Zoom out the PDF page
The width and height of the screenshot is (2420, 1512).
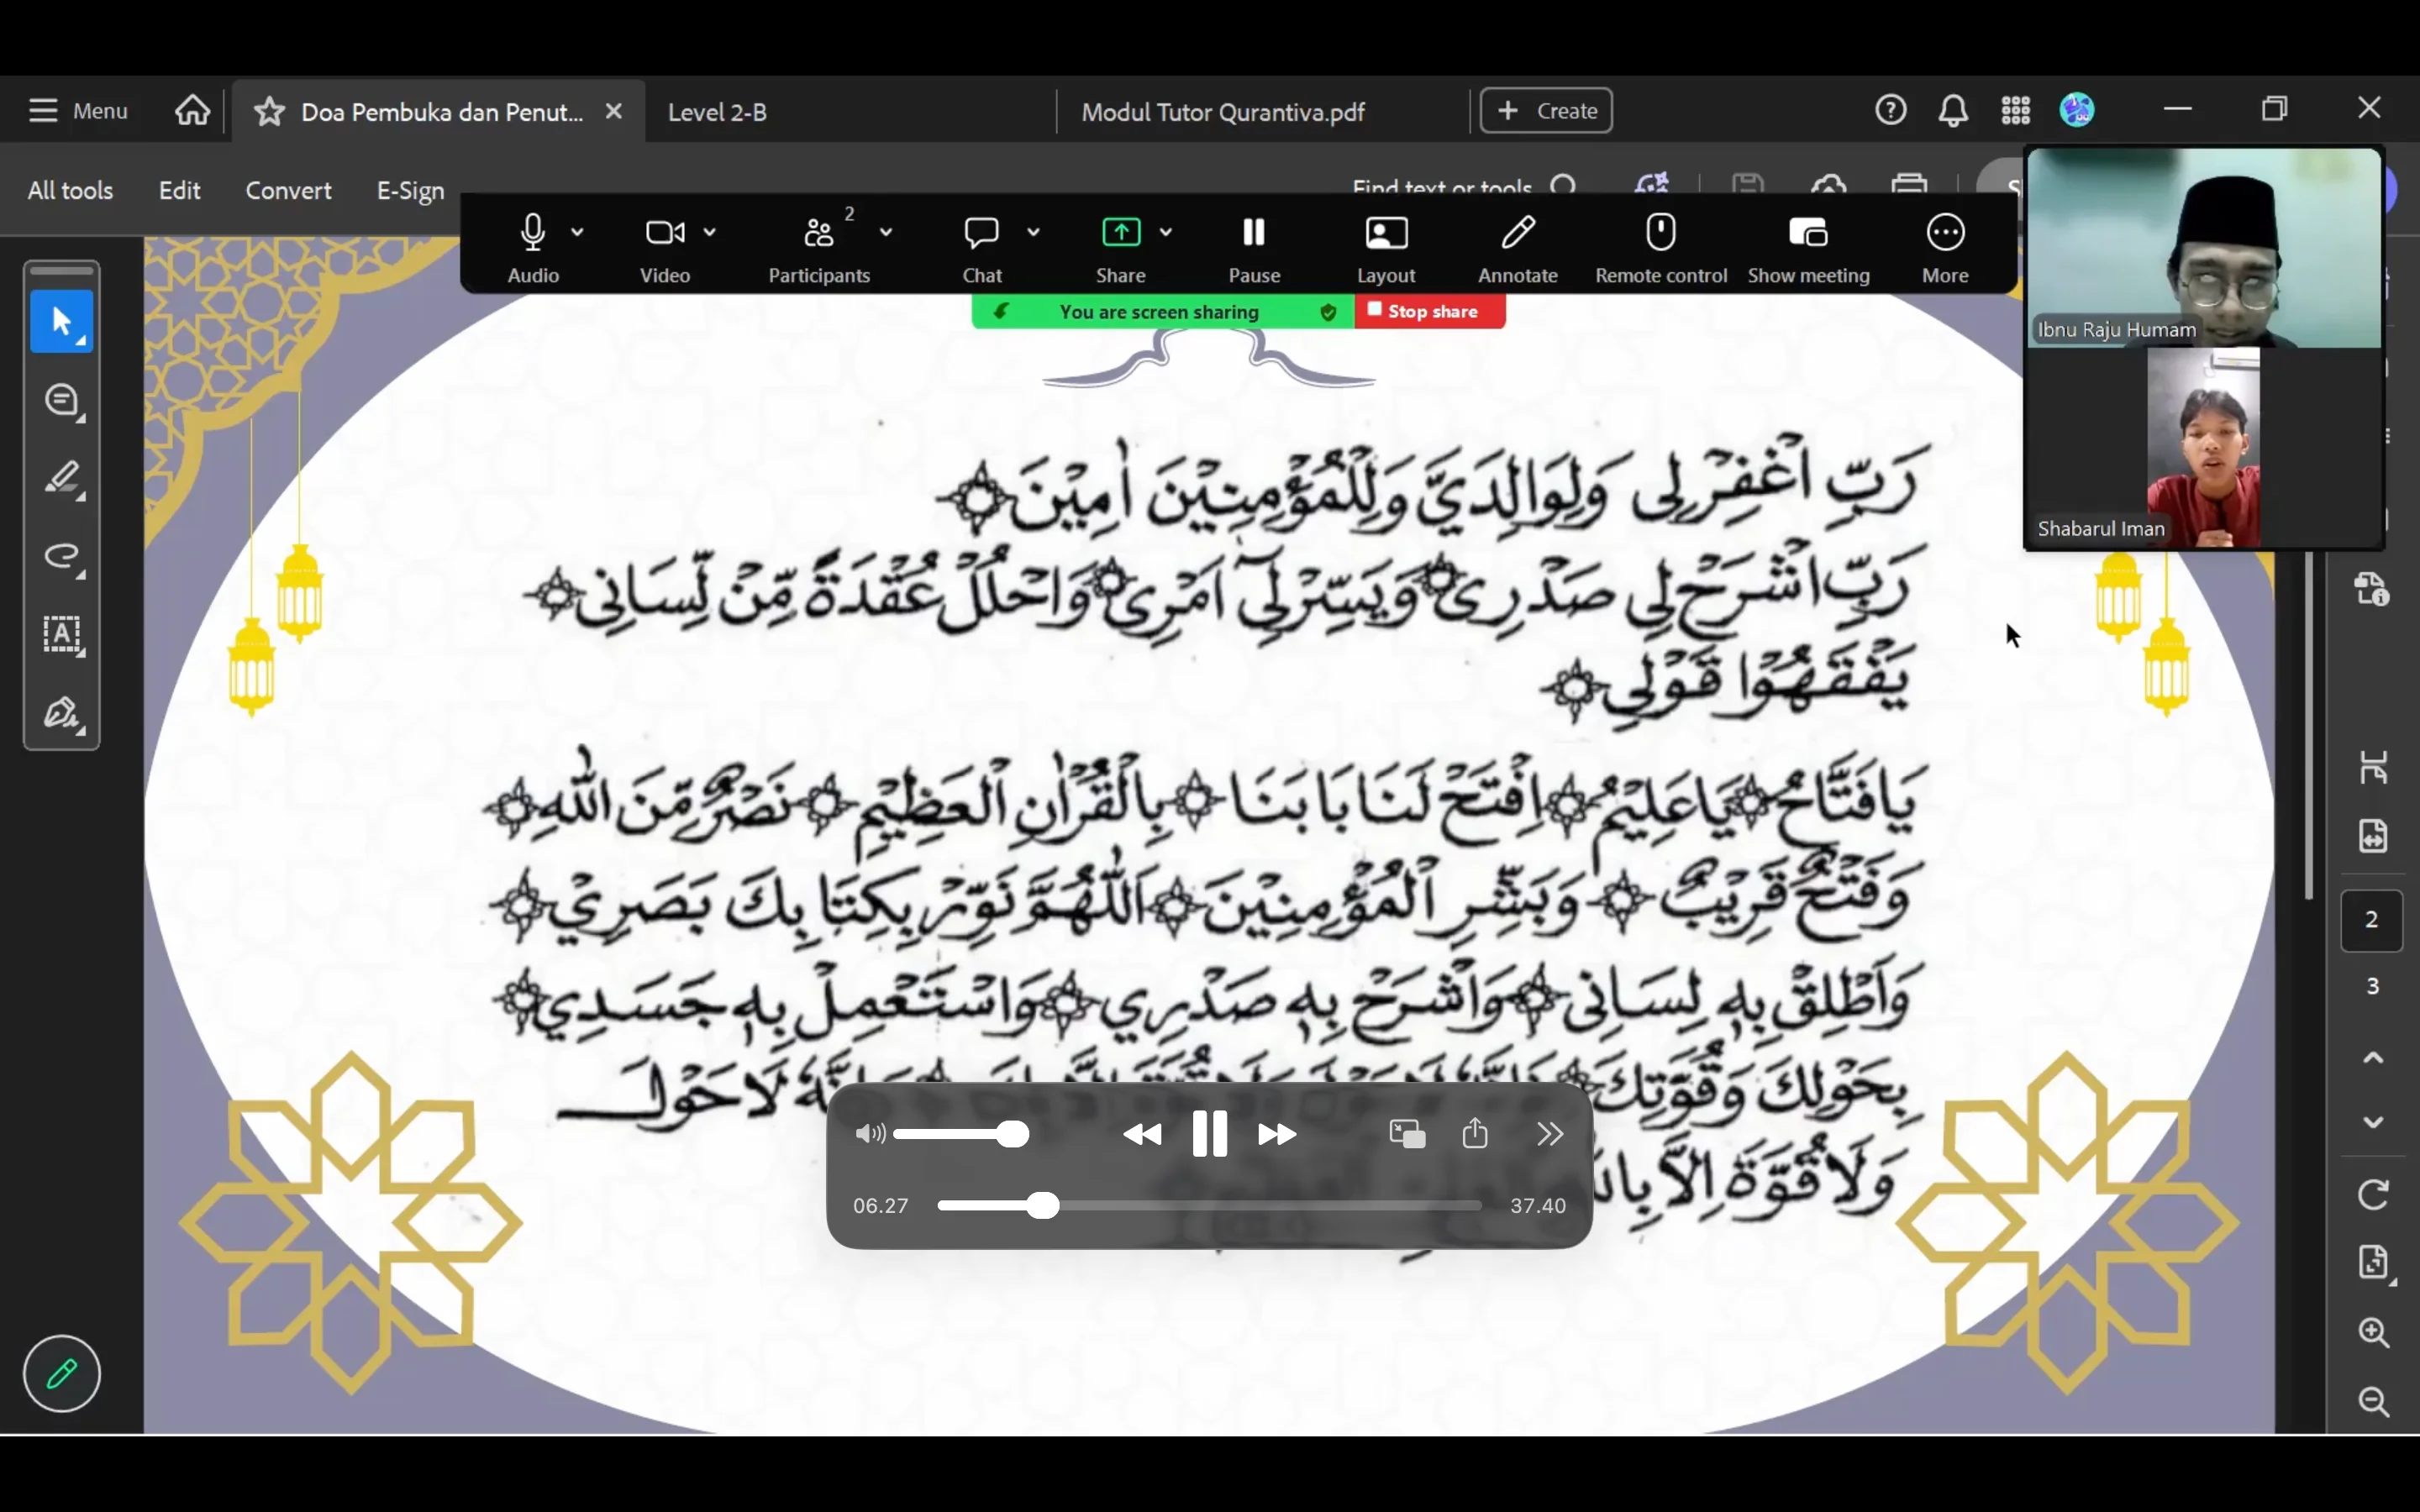[2374, 1400]
